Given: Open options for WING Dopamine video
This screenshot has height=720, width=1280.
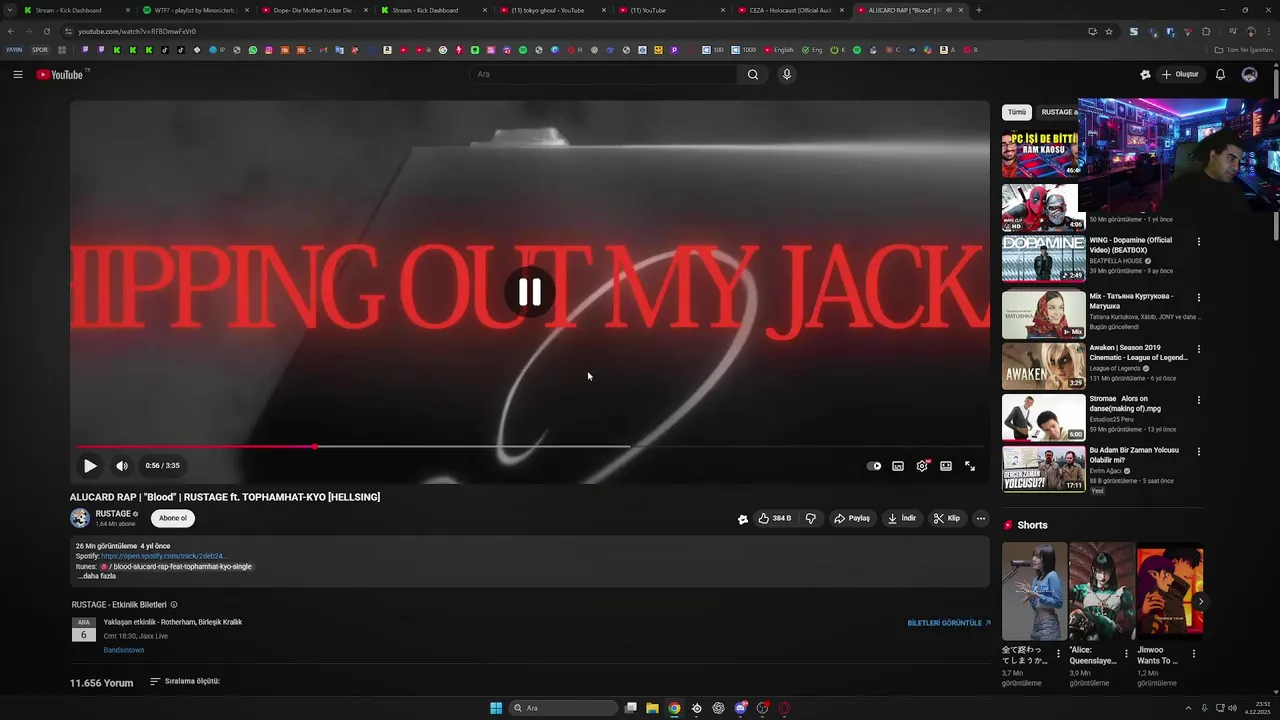Looking at the screenshot, I should 1199,241.
